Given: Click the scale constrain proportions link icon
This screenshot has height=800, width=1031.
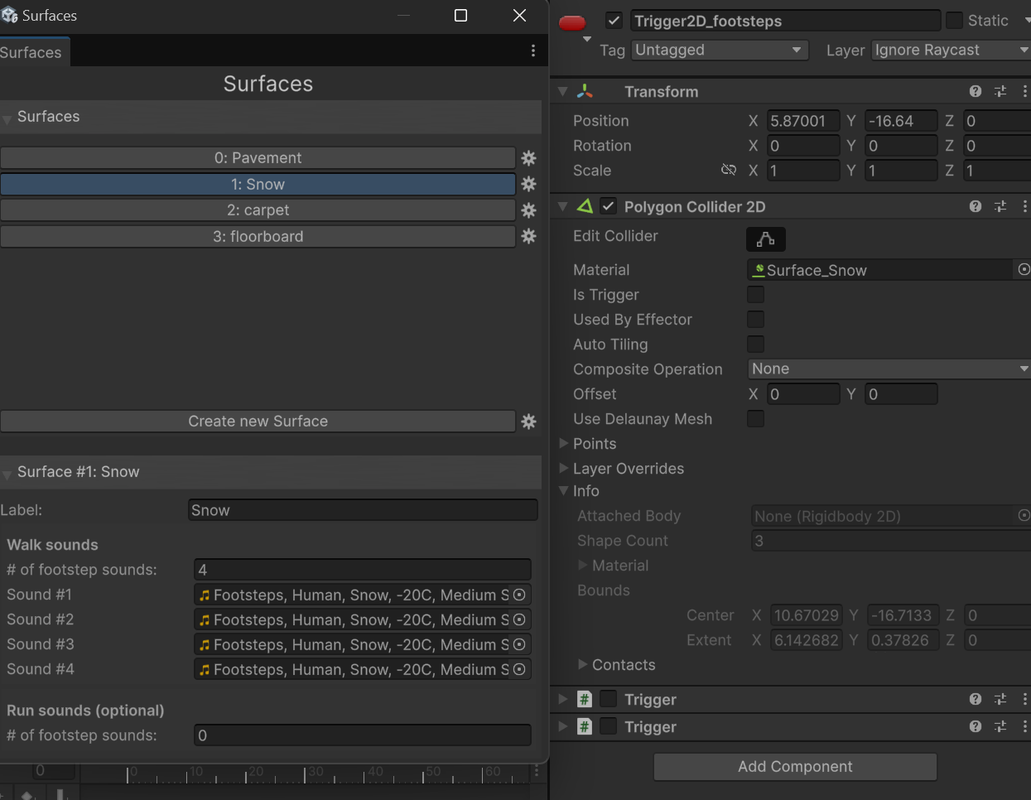Looking at the screenshot, I should coord(728,171).
